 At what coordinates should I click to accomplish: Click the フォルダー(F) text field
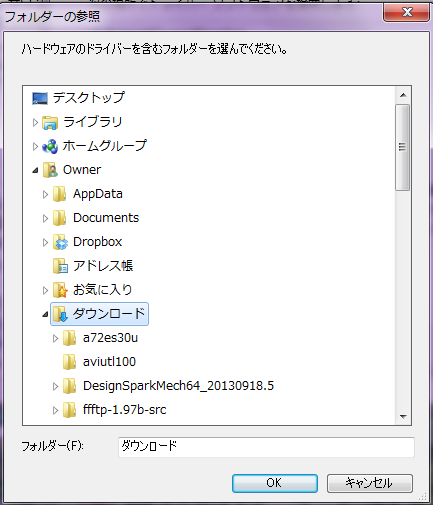(266, 447)
